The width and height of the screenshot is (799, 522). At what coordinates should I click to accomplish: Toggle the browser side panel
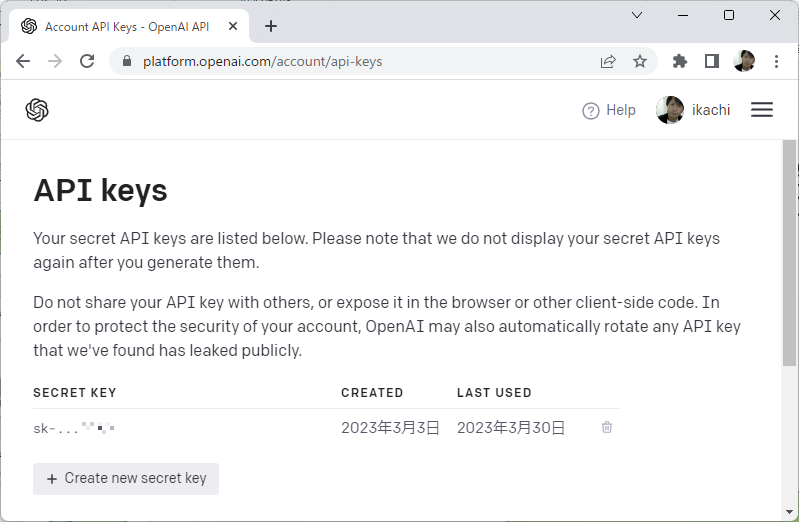(x=712, y=61)
